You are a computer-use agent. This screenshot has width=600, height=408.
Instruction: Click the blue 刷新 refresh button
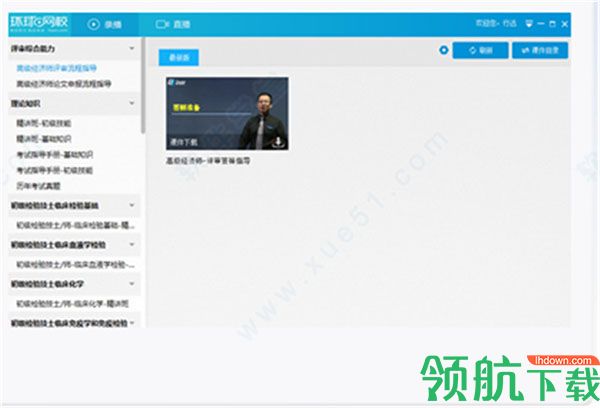(x=481, y=50)
